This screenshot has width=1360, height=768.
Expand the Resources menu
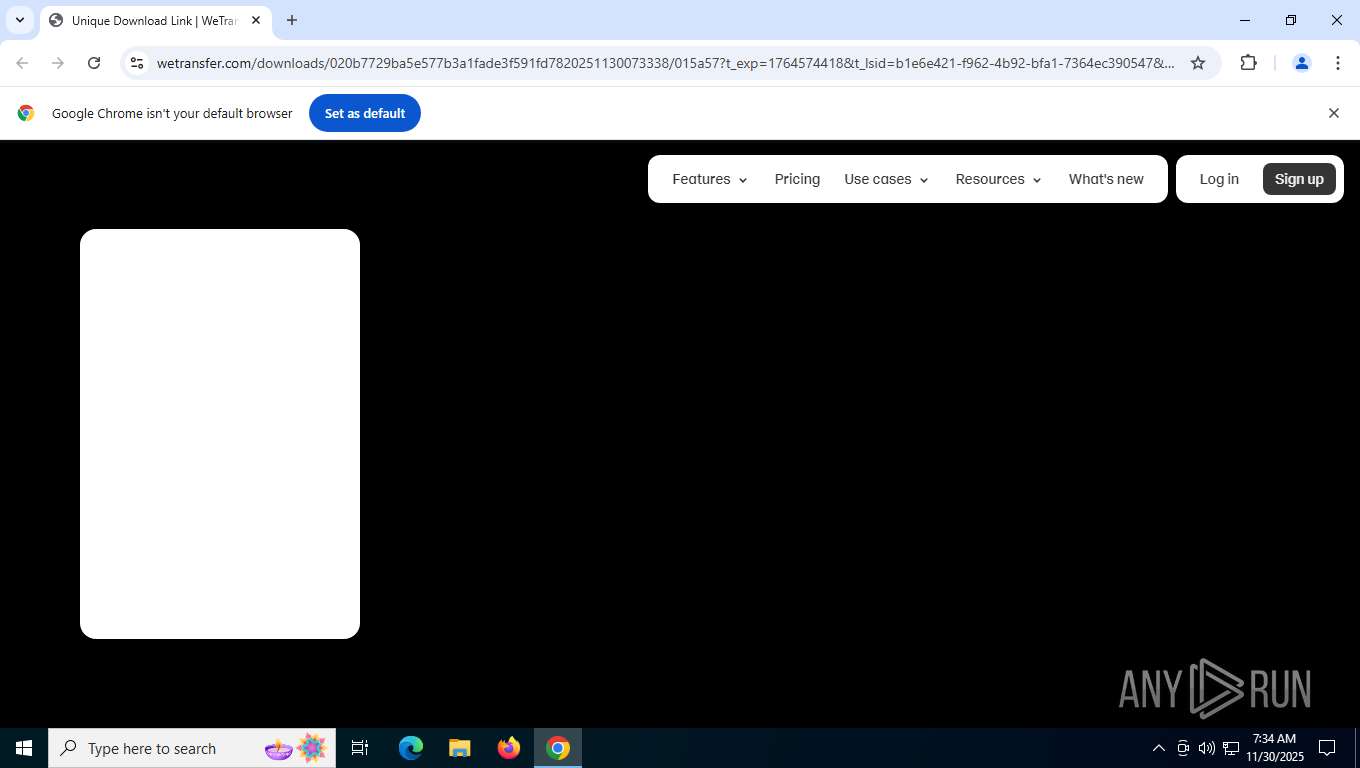(x=998, y=179)
